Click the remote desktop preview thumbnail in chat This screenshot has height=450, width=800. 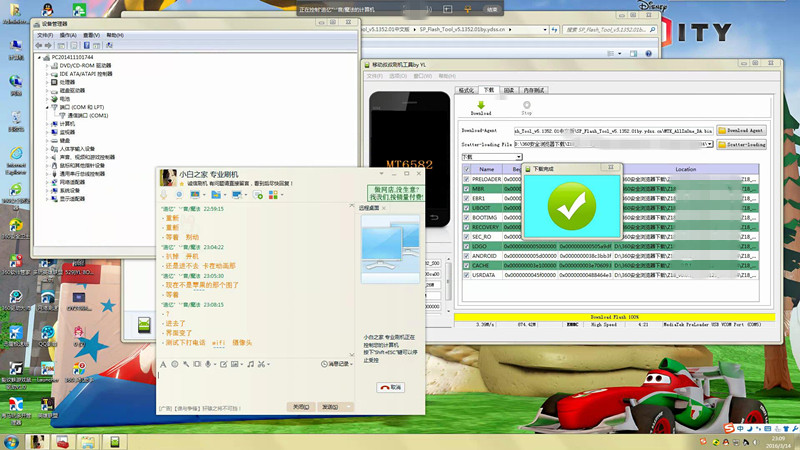(x=390, y=249)
